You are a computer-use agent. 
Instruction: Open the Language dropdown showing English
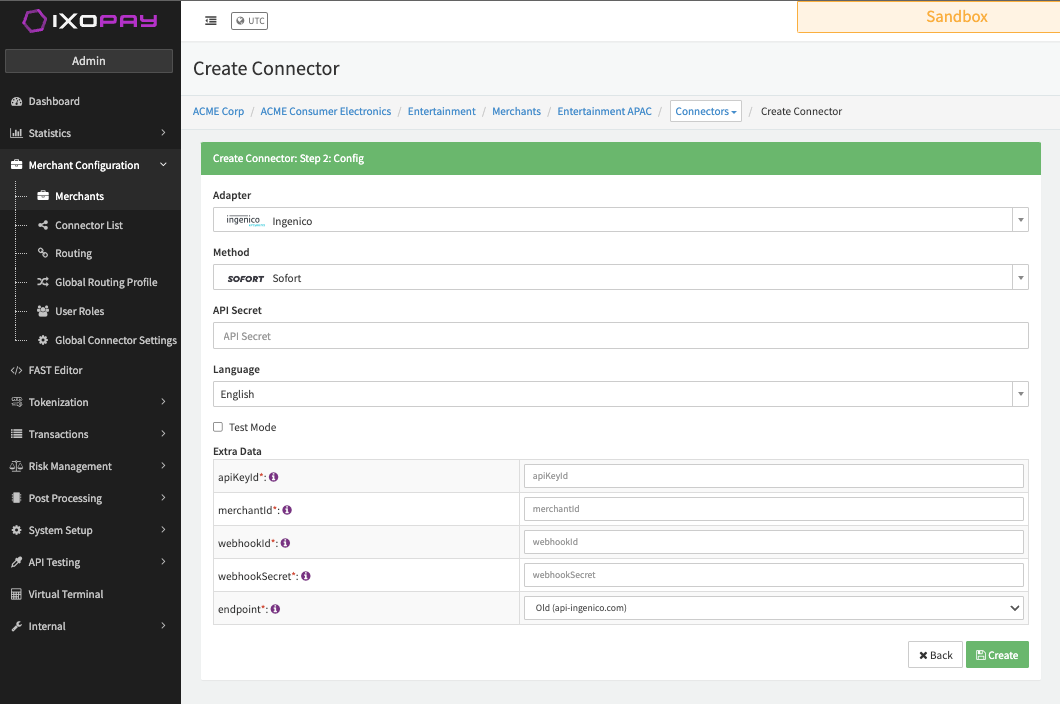(x=620, y=394)
